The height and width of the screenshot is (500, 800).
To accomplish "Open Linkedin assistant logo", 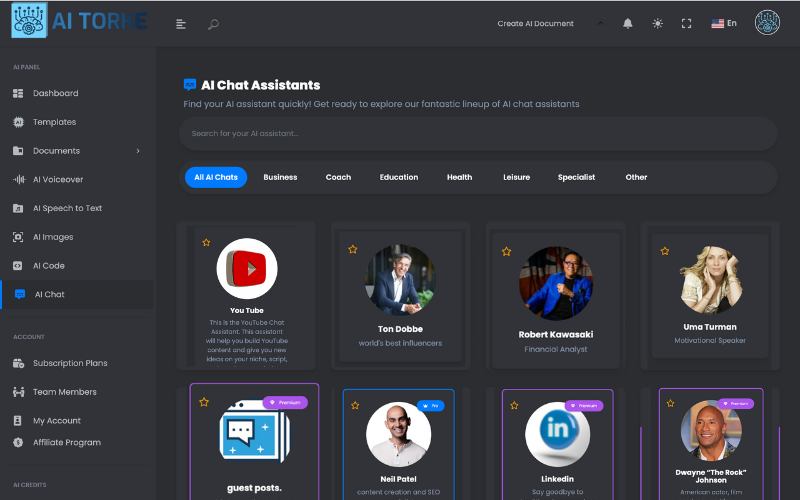I will [557, 434].
